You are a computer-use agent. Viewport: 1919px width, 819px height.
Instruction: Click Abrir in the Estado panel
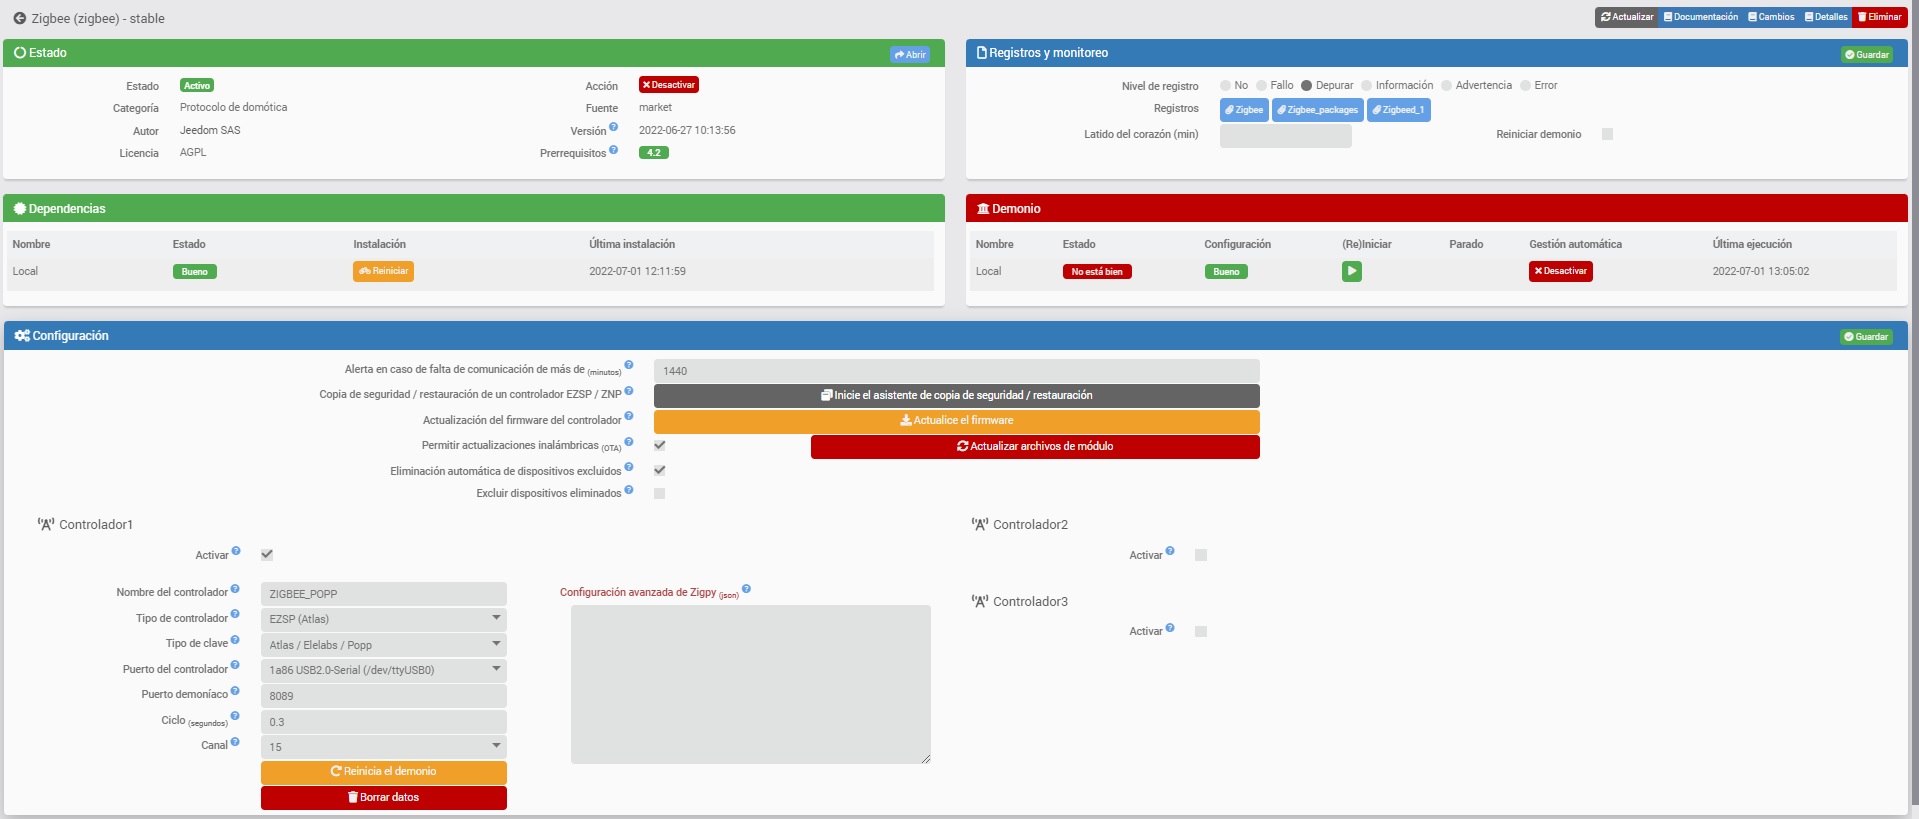coord(910,55)
